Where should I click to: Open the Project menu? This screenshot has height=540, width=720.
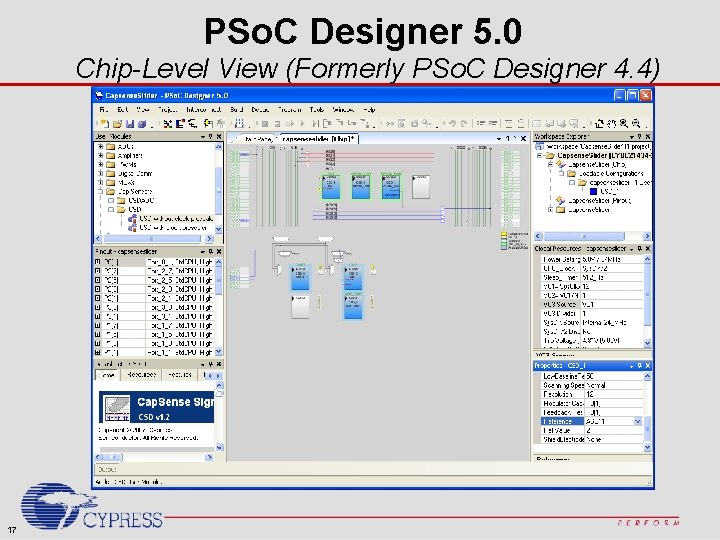click(168, 109)
